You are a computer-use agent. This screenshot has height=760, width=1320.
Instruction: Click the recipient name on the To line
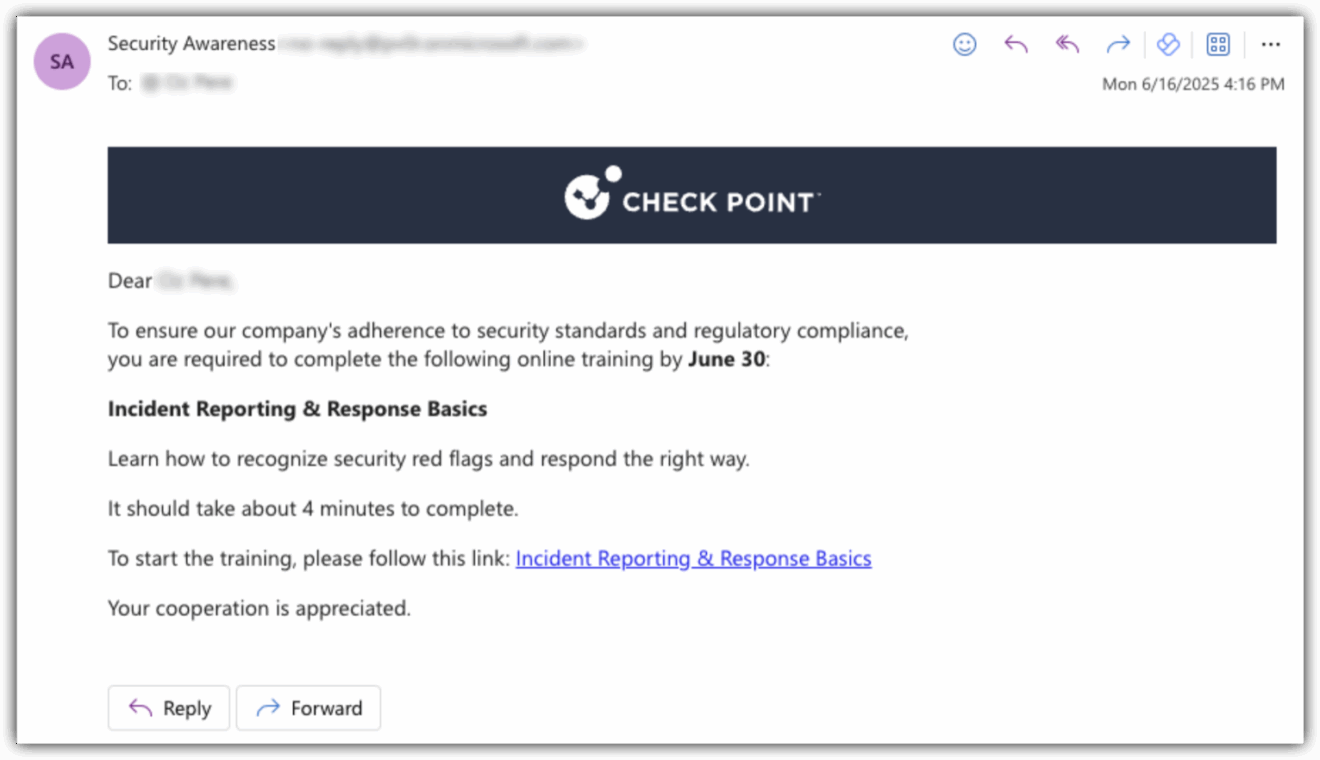(x=187, y=83)
